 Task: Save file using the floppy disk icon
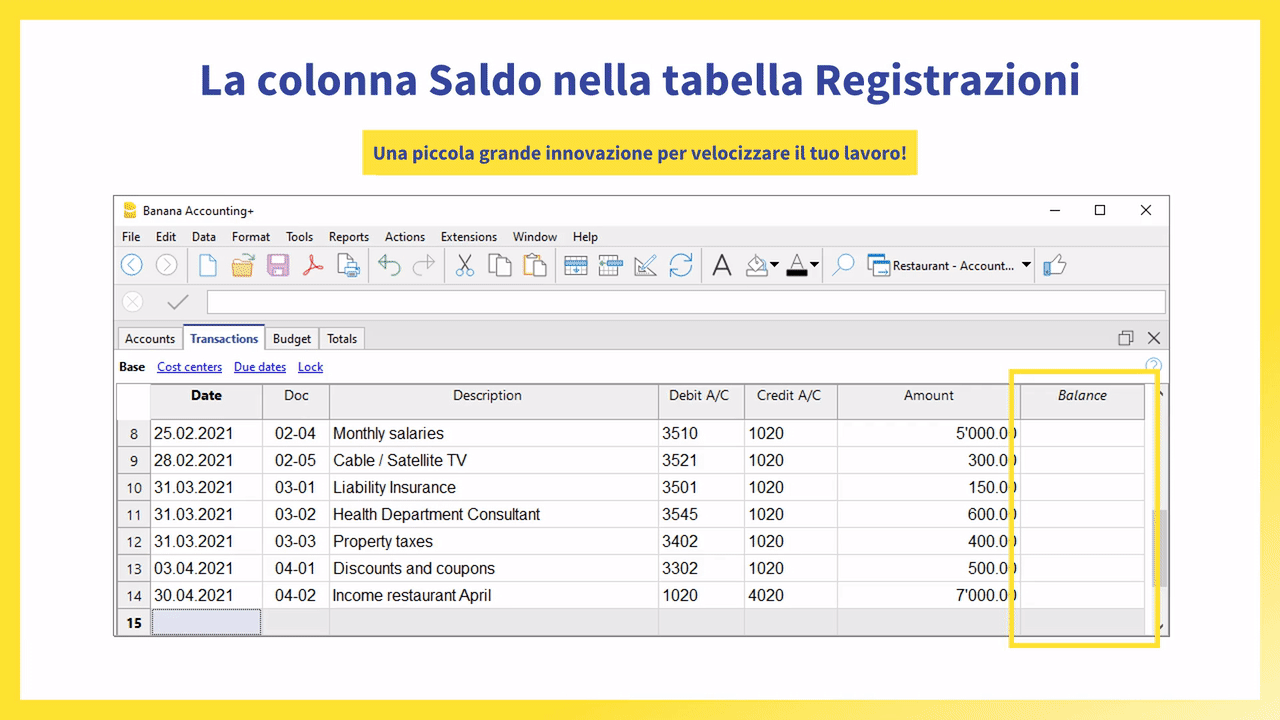click(x=278, y=265)
